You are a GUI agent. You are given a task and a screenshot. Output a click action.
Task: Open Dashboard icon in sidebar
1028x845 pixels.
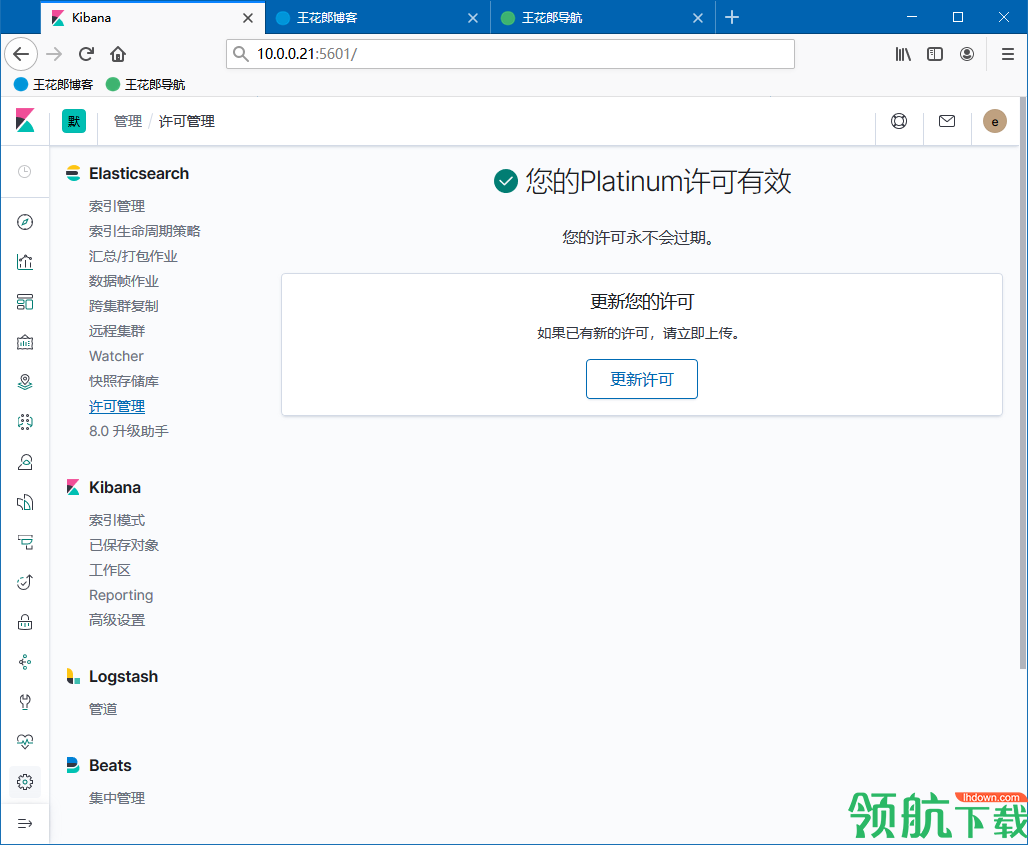(x=25, y=302)
